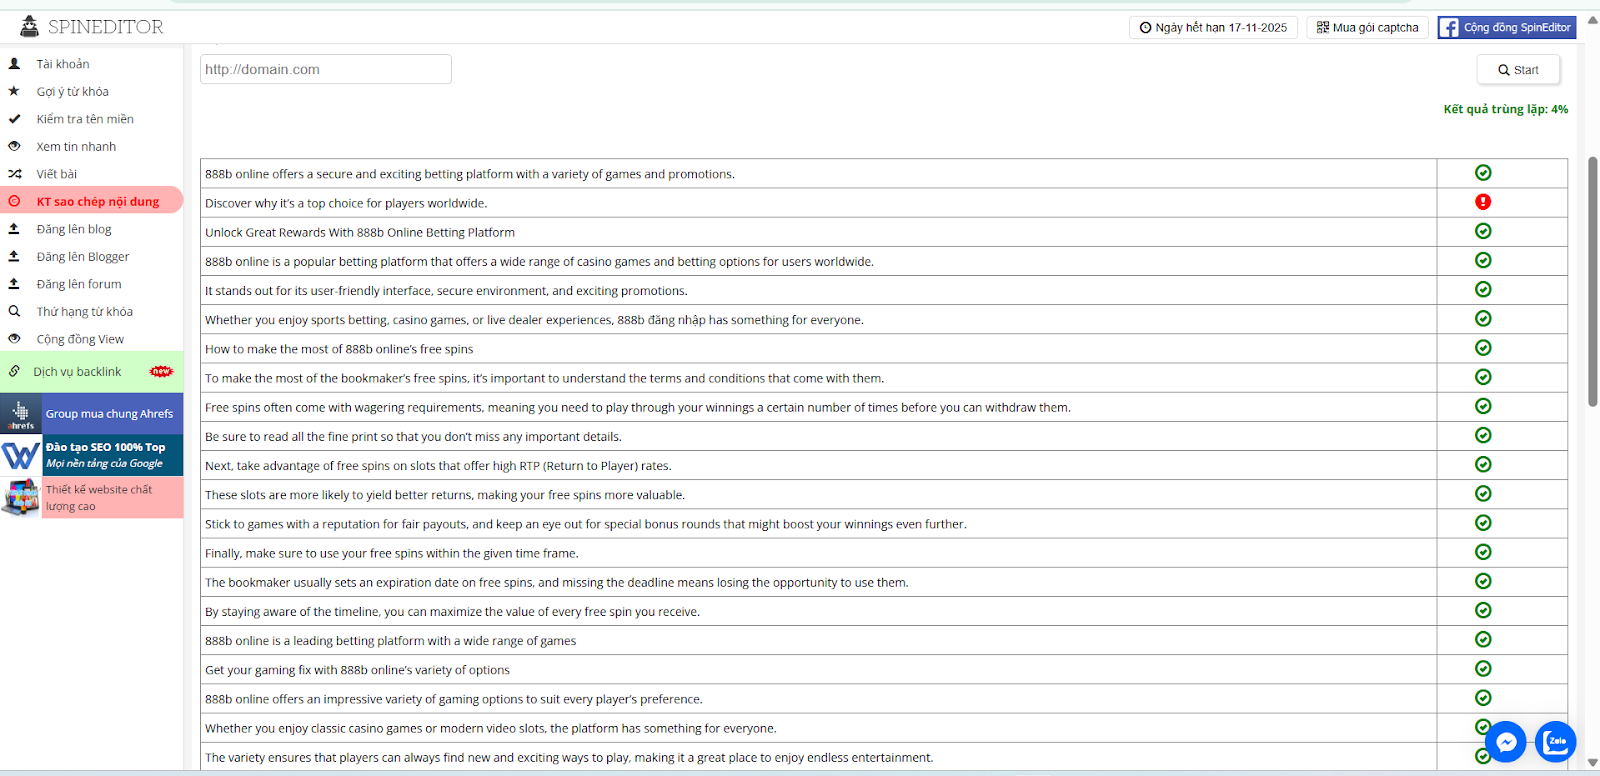Screen dimensions: 1600x776
Task: Click check icon for How to make the most row
Action: [1483, 348]
